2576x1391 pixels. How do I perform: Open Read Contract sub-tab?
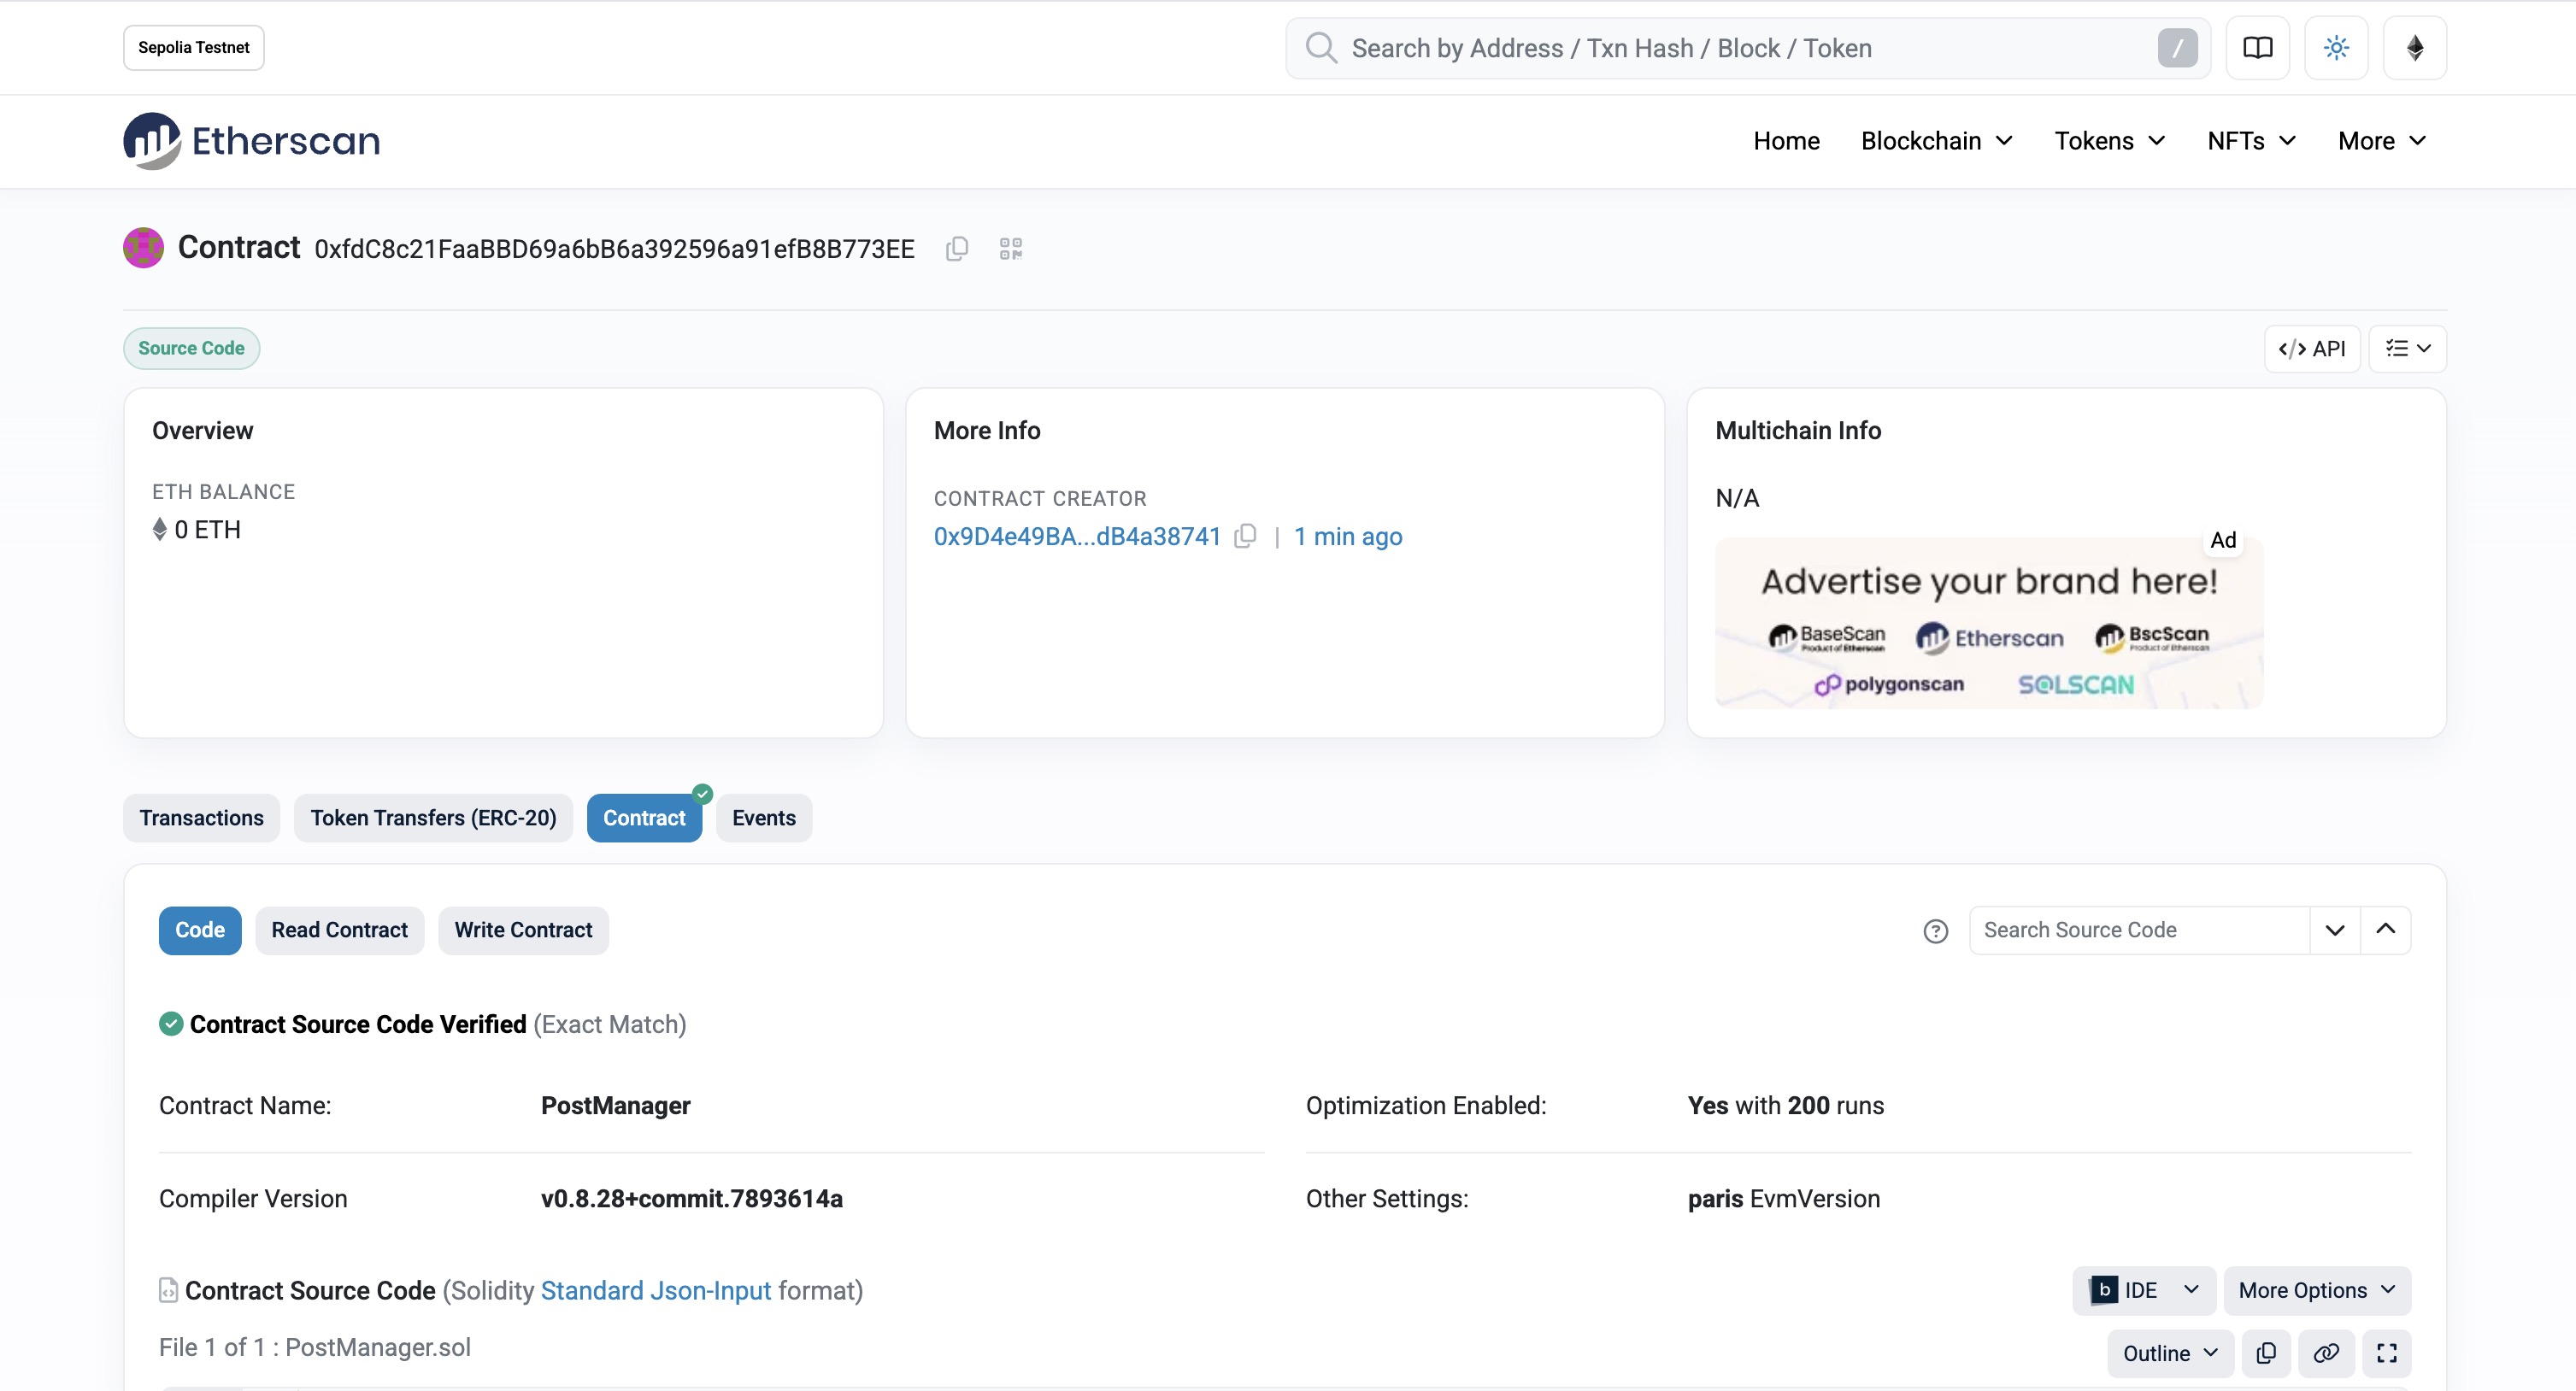pyautogui.click(x=340, y=931)
